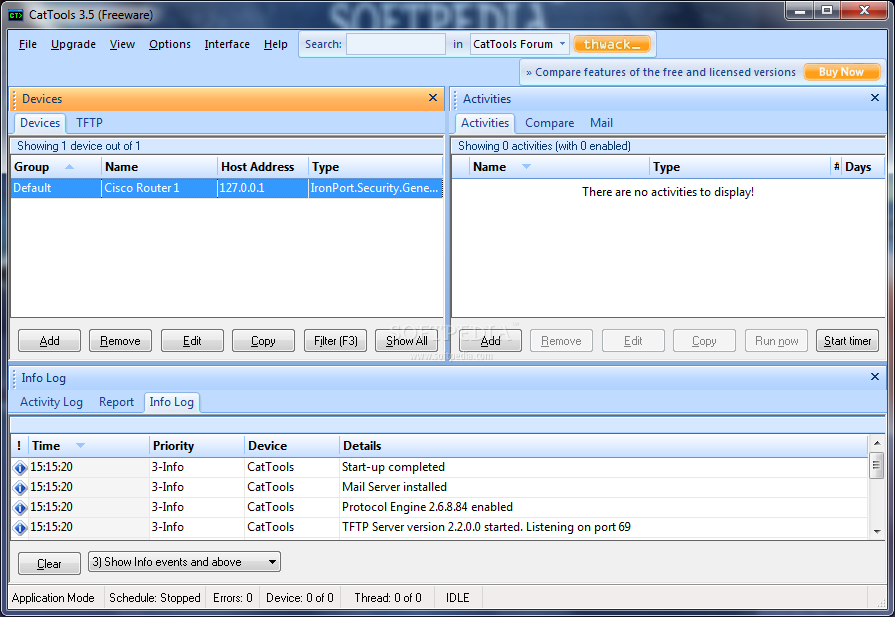Click the Days column header

pyautogui.click(x=864, y=167)
